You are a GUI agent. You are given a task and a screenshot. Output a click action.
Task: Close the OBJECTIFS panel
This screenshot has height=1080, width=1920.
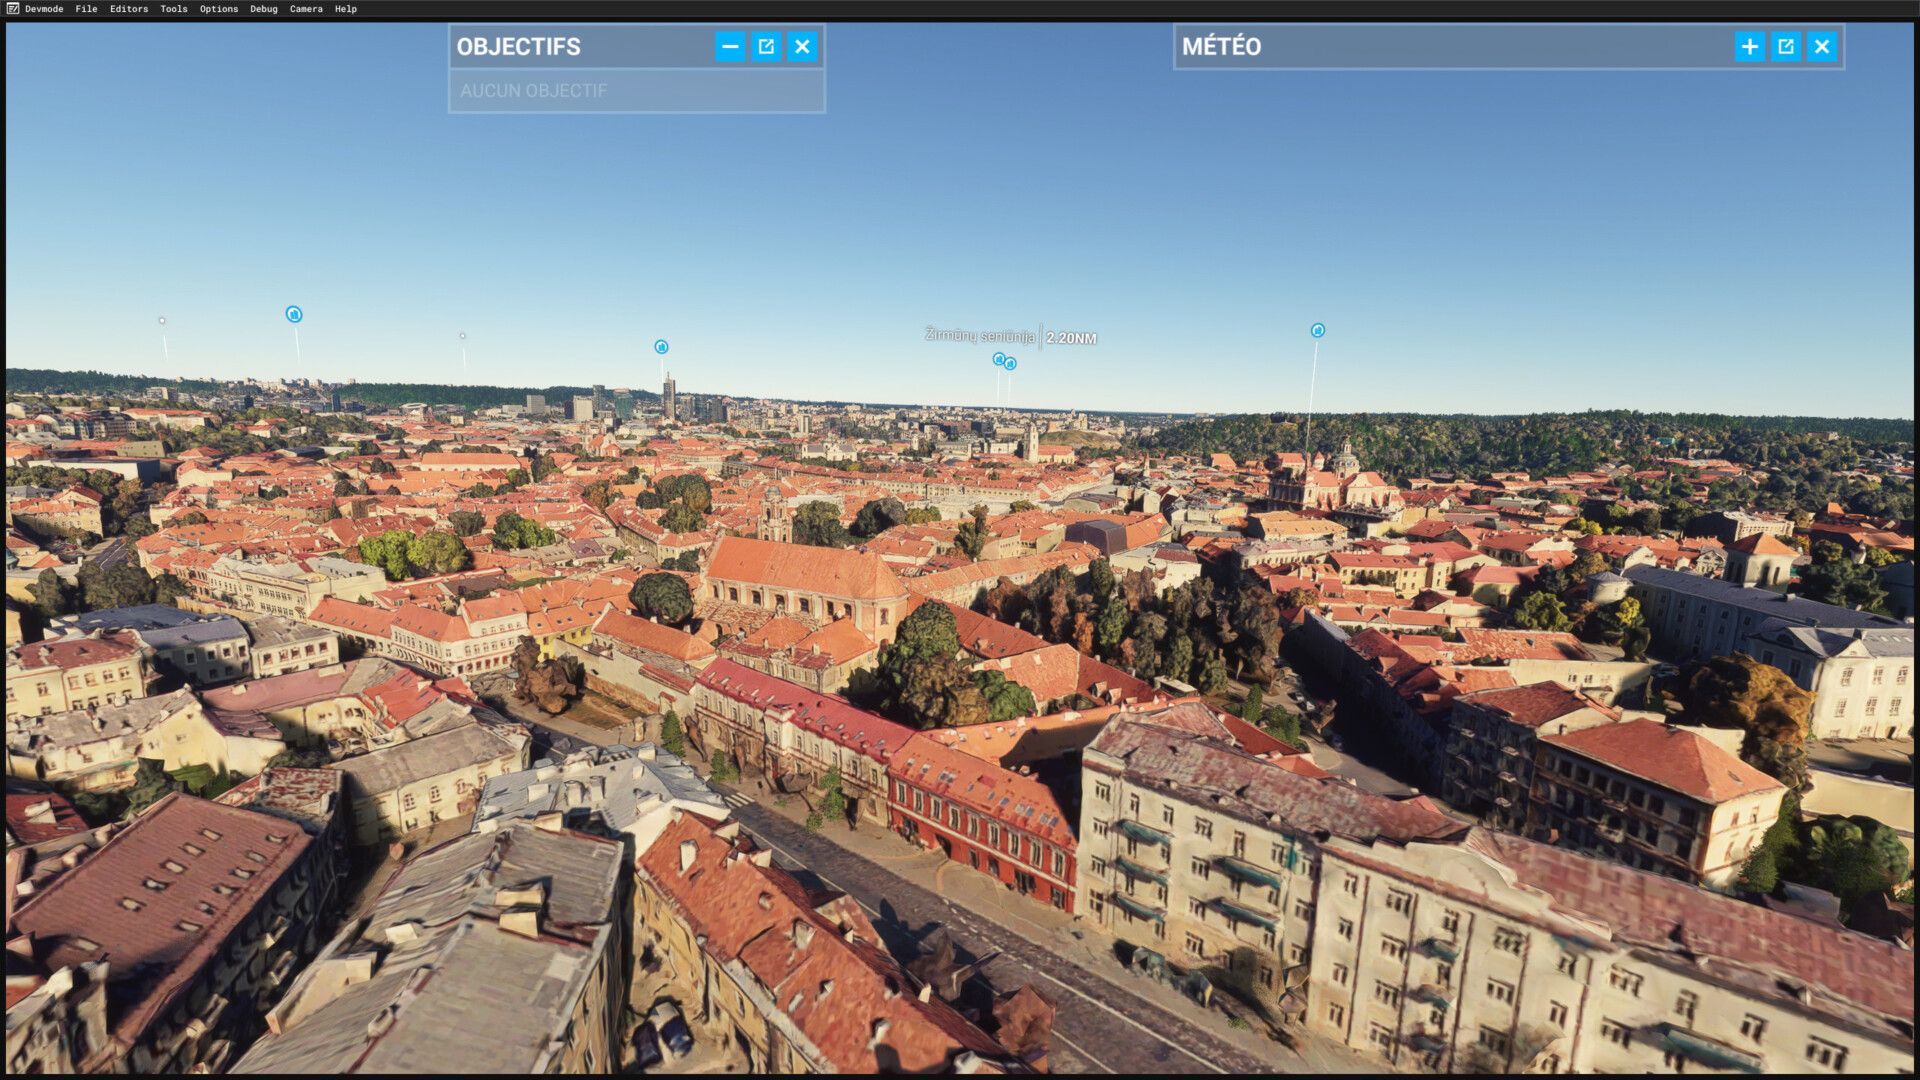pyautogui.click(x=802, y=47)
